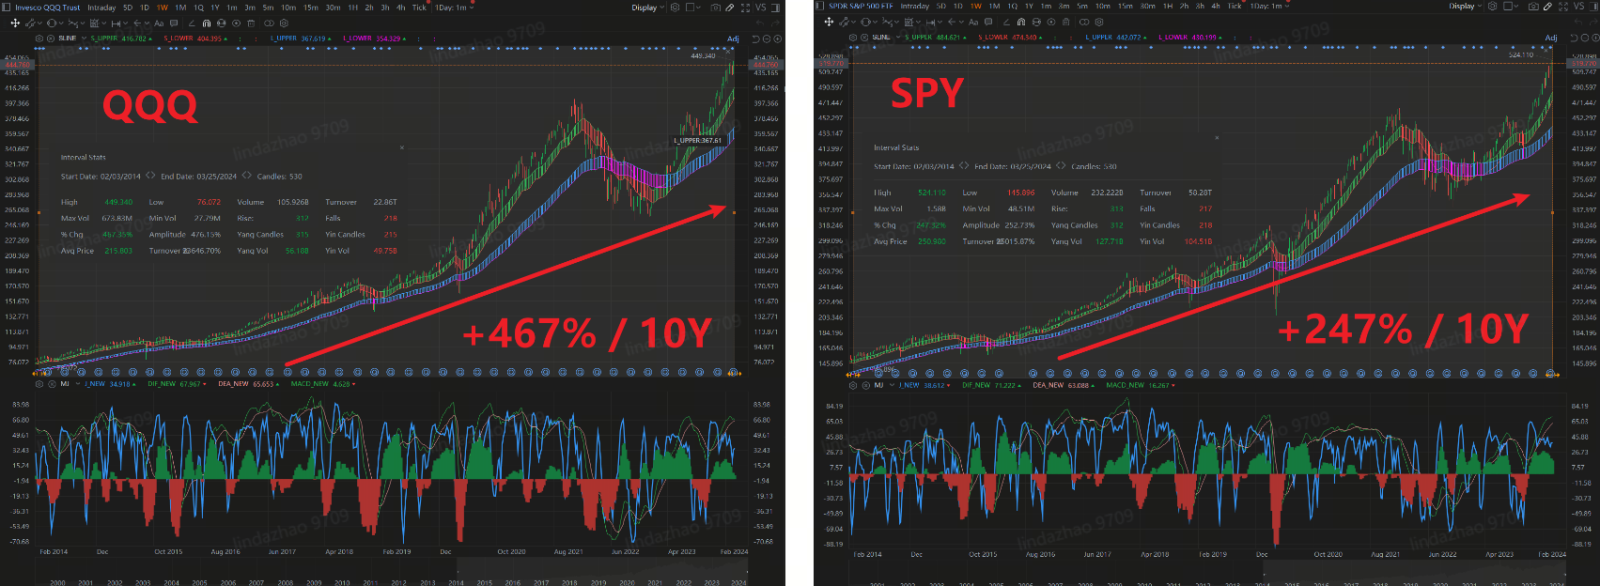Click VS compare button in QQQ chart

pyautogui.click(x=760, y=7)
